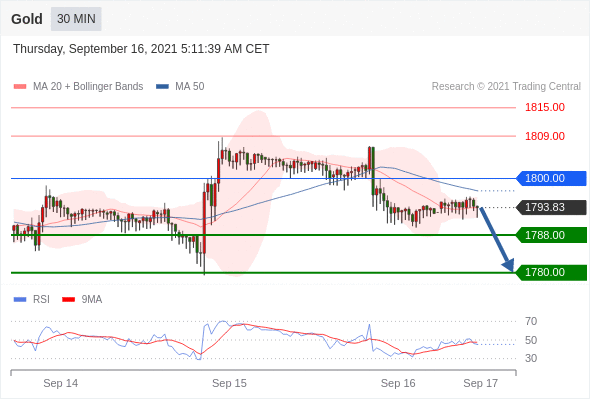Select the blue 1800.00 pivot price tag

551,178
